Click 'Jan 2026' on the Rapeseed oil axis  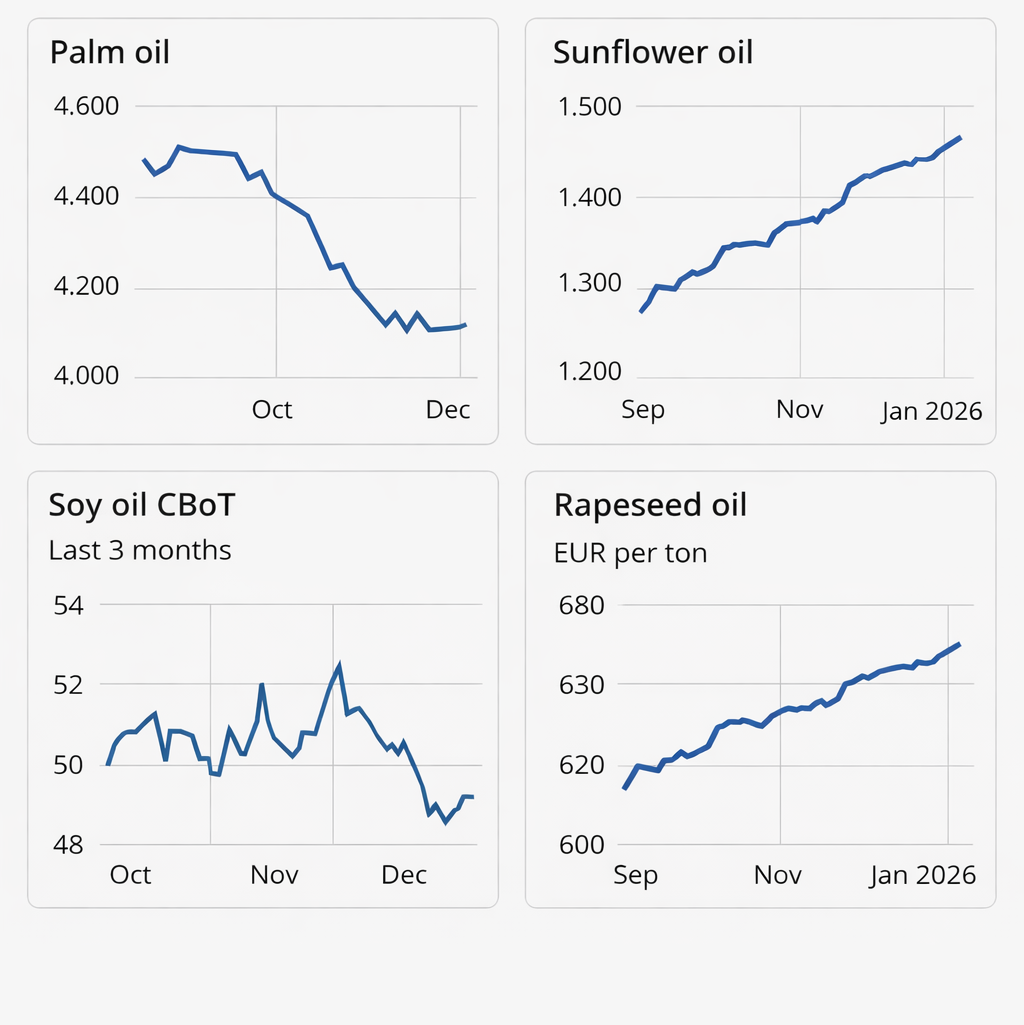coord(922,875)
